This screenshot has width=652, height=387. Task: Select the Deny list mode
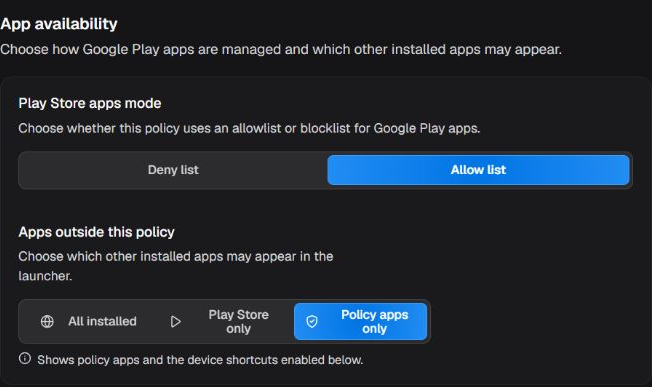(x=173, y=170)
